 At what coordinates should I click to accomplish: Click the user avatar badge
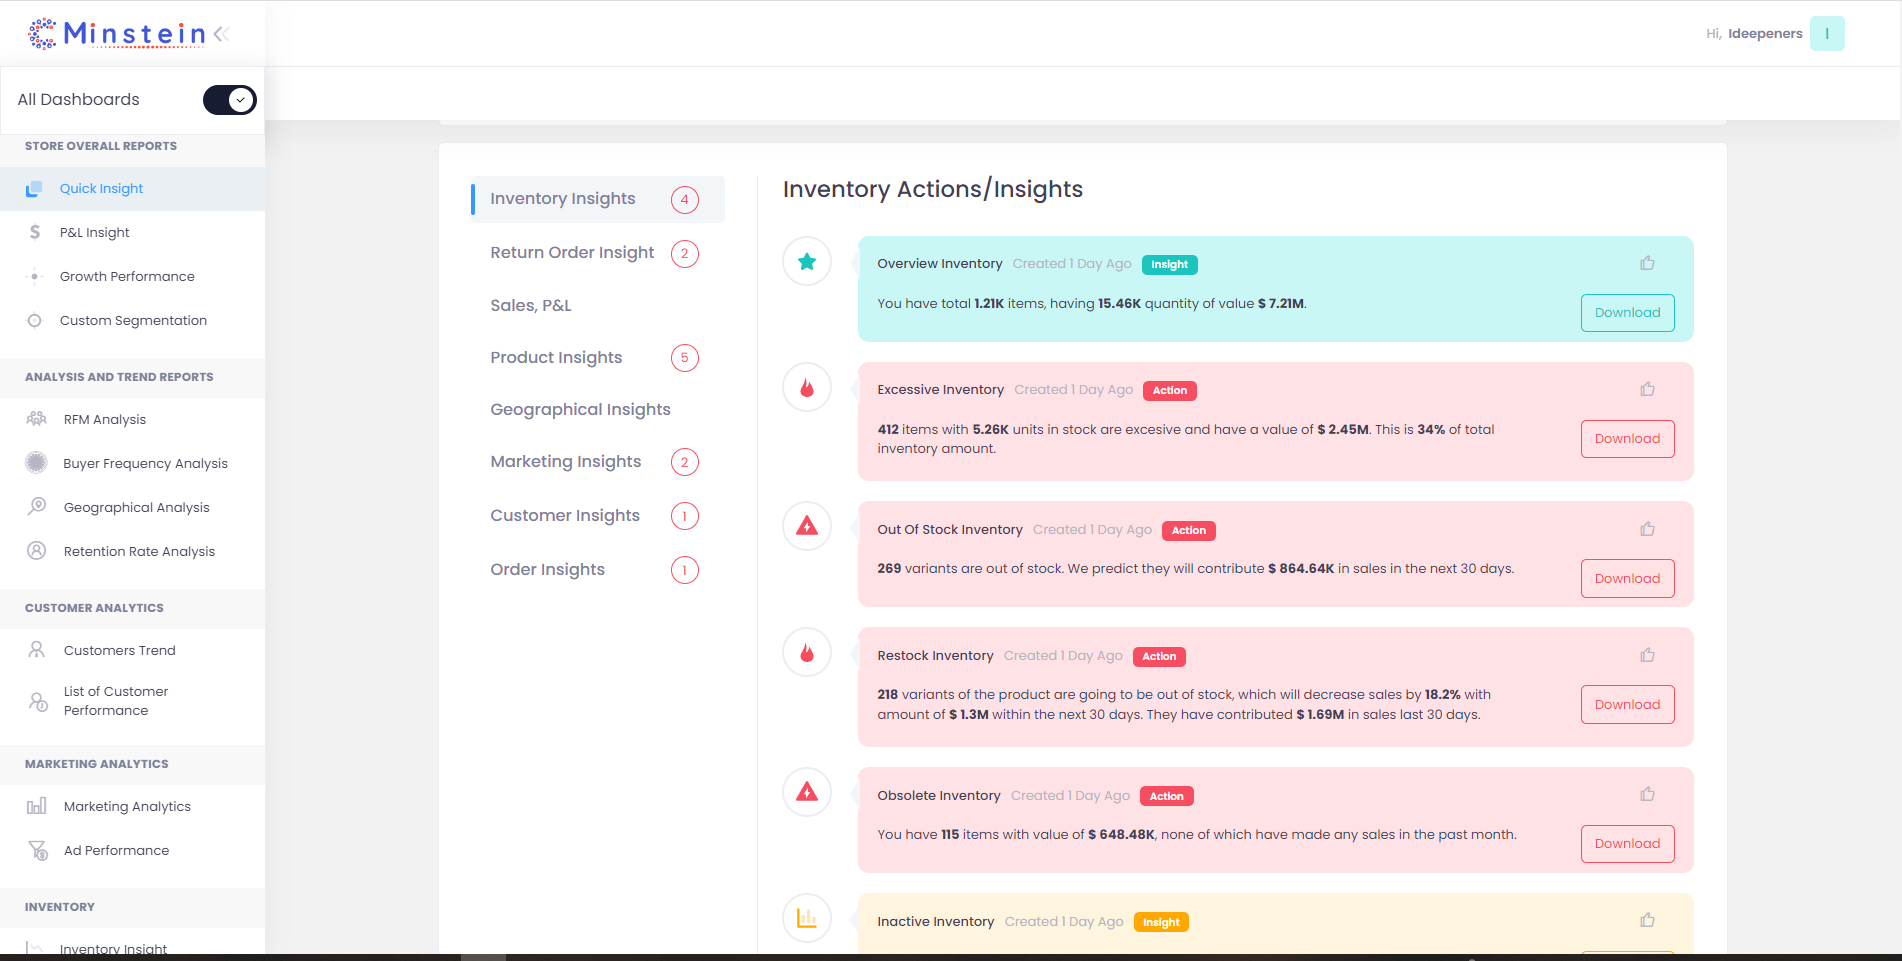click(1827, 34)
